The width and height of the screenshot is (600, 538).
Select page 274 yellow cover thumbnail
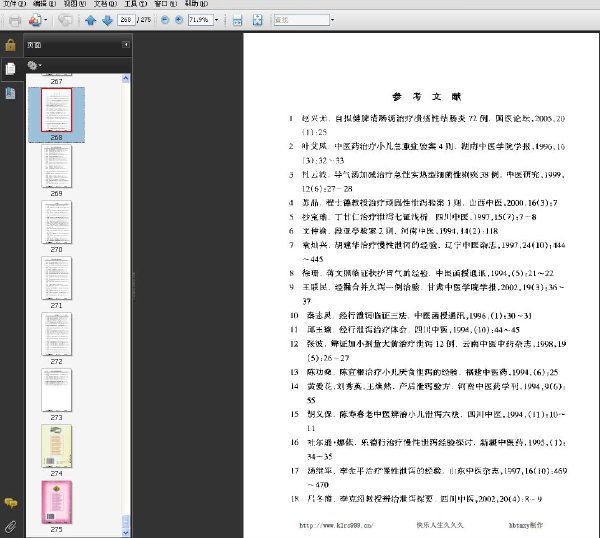coord(56,446)
